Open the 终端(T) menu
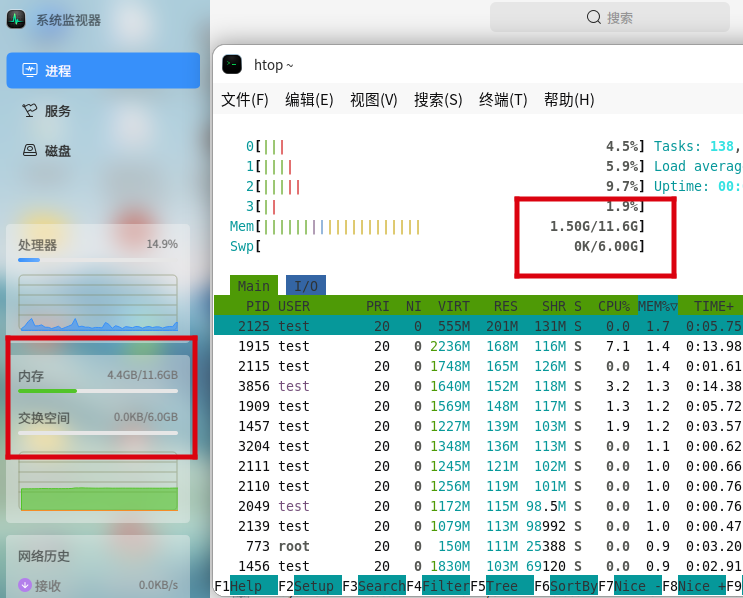743x598 pixels. point(503,100)
